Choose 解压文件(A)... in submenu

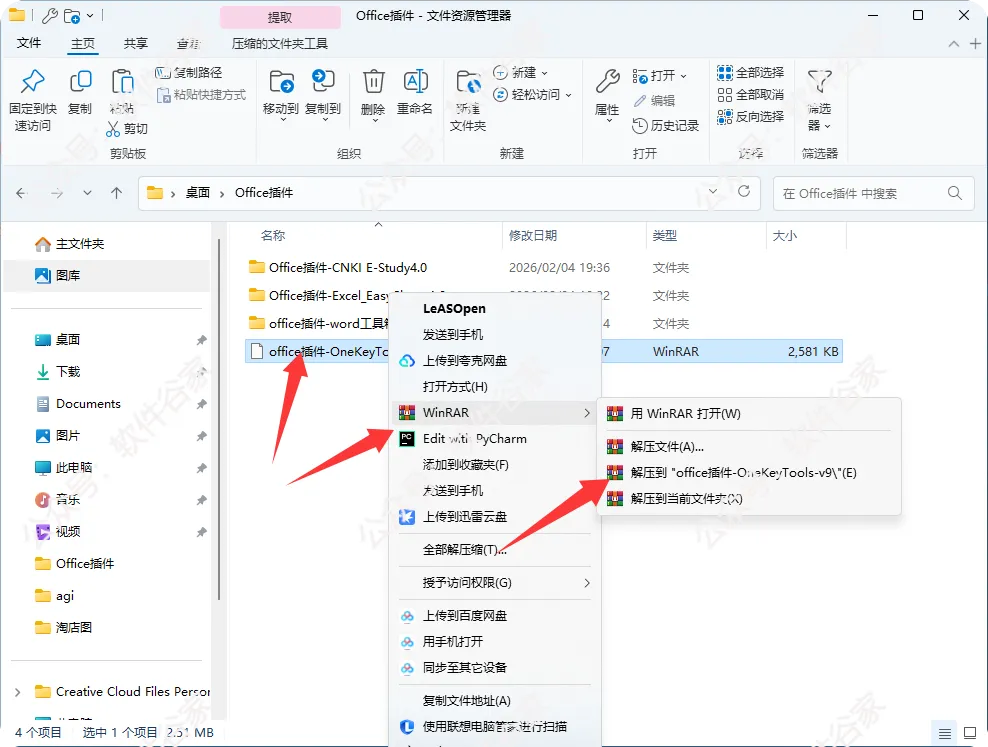tap(749, 447)
